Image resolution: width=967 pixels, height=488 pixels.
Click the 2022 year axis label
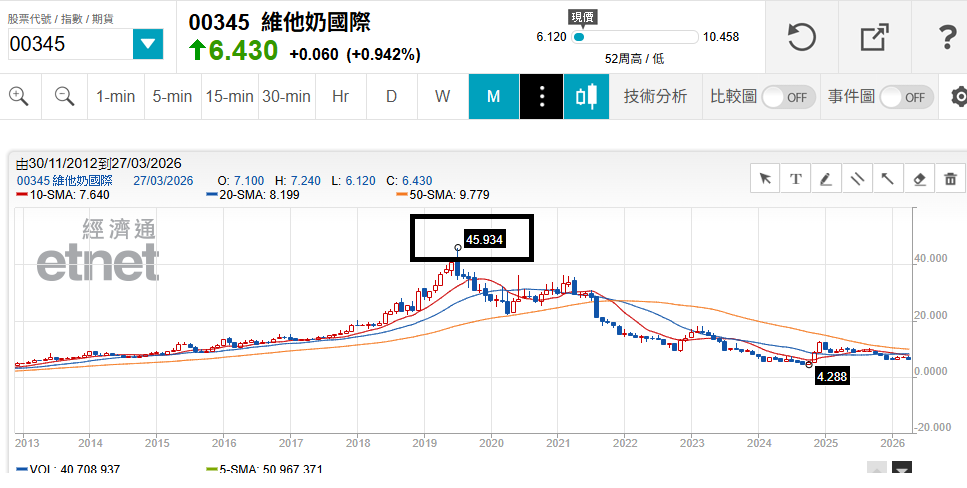click(625, 443)
